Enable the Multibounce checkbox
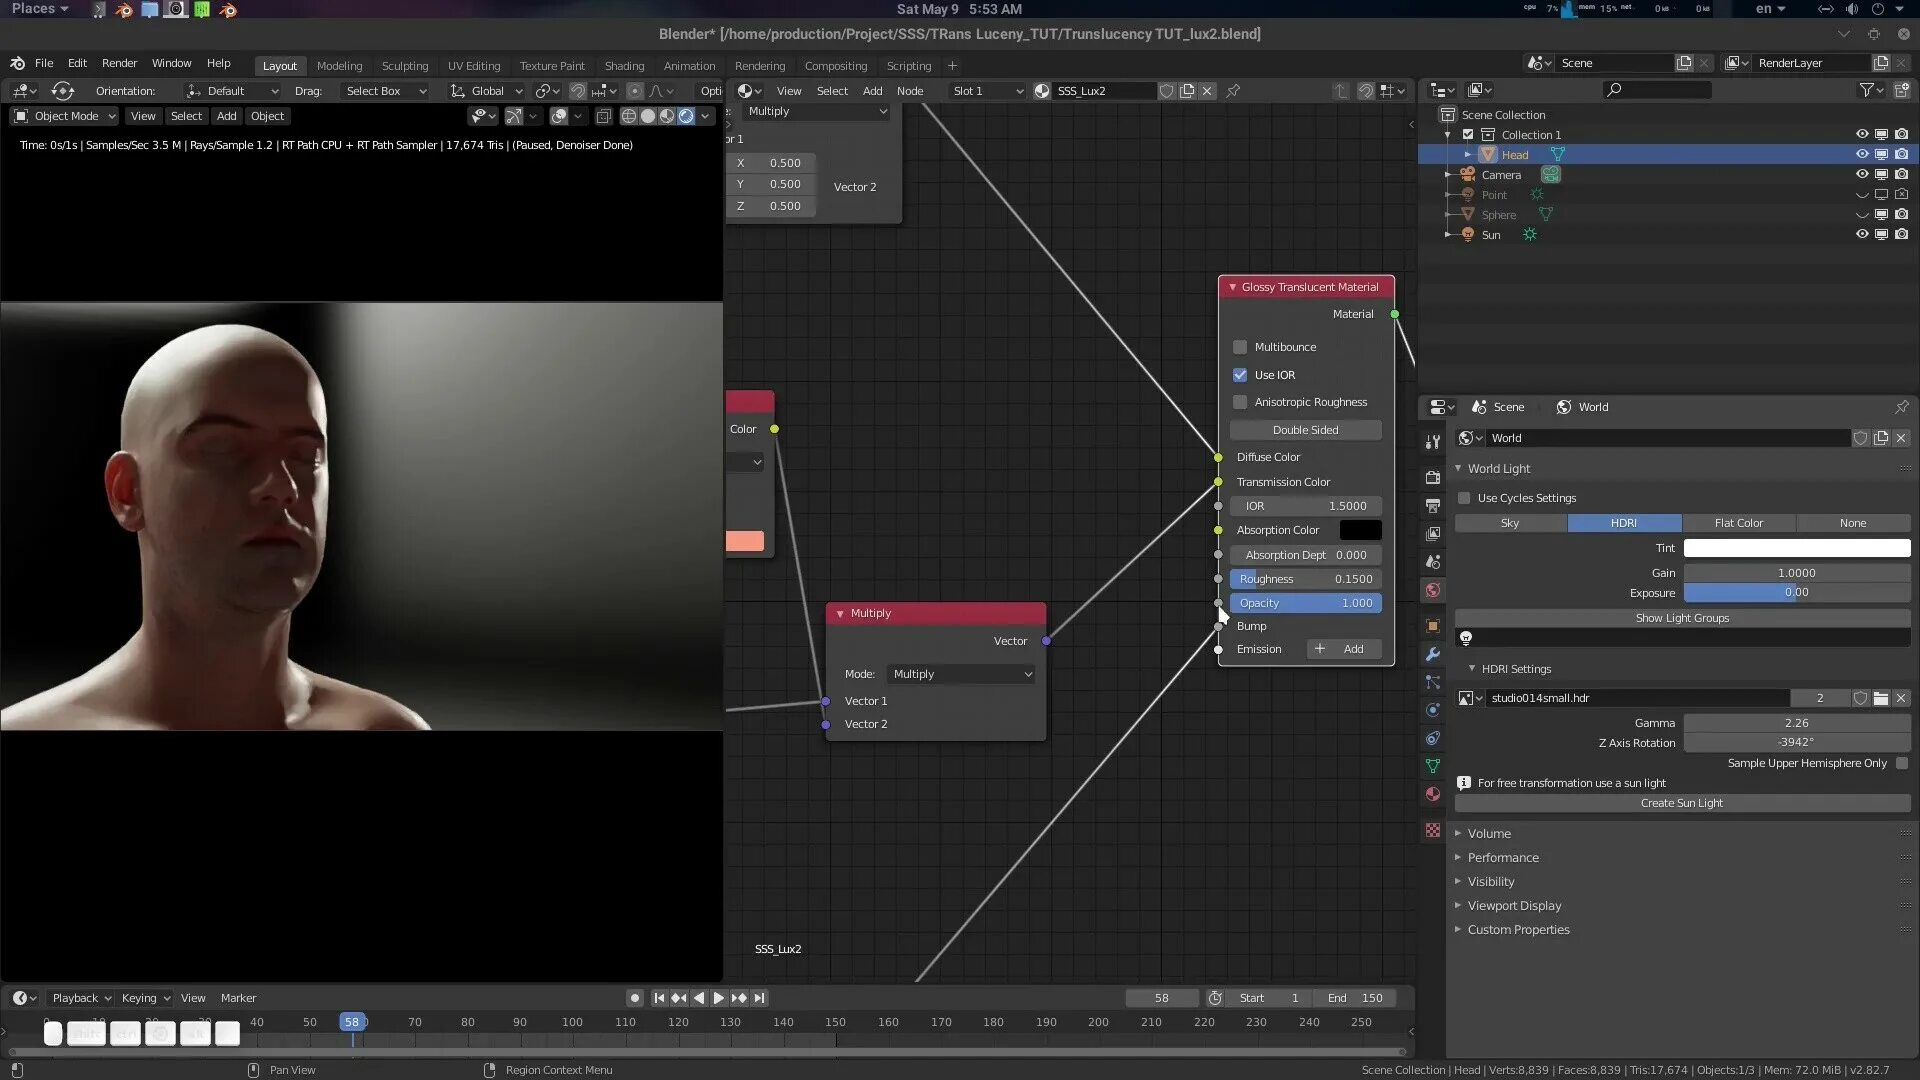The image size is (1920, 1080). [1240, 347]
